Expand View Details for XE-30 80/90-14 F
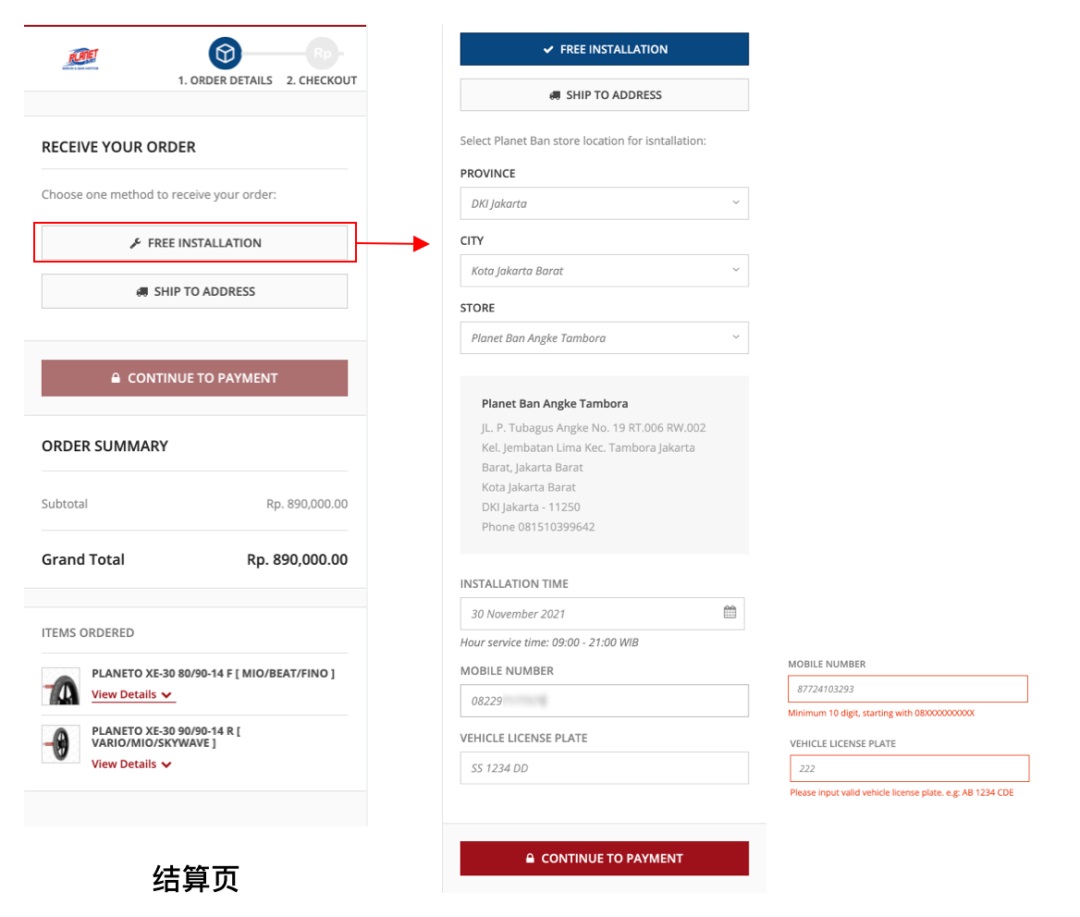Viewport: 1080px width, 917px height. point(132,694)
